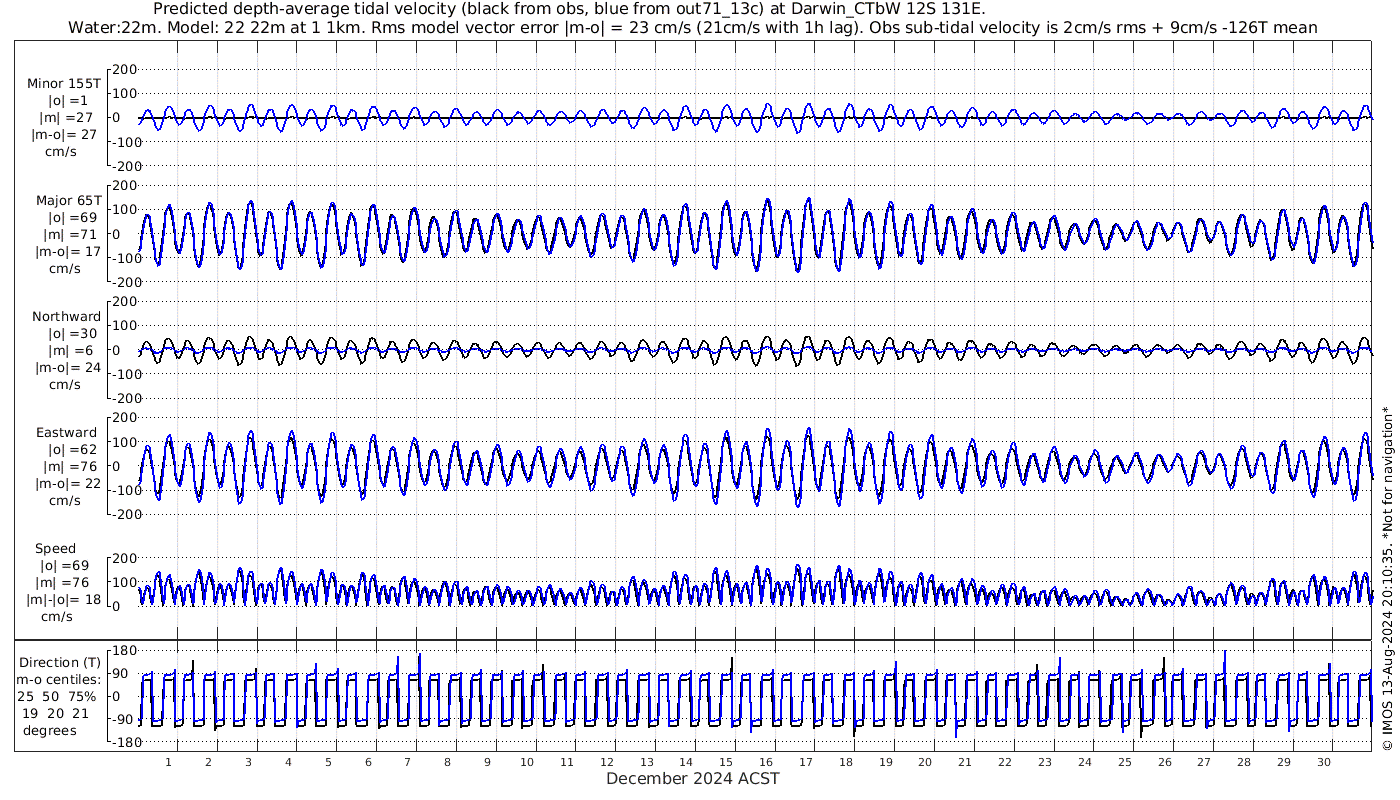Click day '15' on the date axis
Screen dimensions: 1400x800
[727, 763]
